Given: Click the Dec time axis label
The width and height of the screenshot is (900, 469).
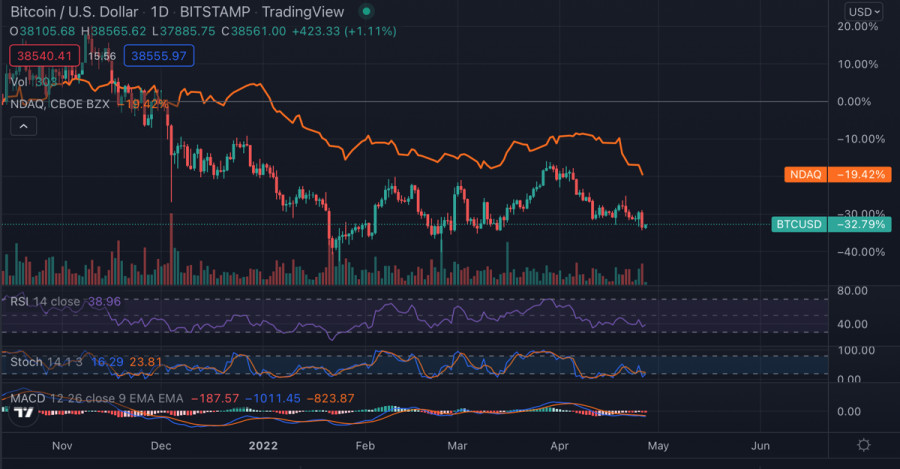Looking at the screenshot, I should click(x=161, y=445).
